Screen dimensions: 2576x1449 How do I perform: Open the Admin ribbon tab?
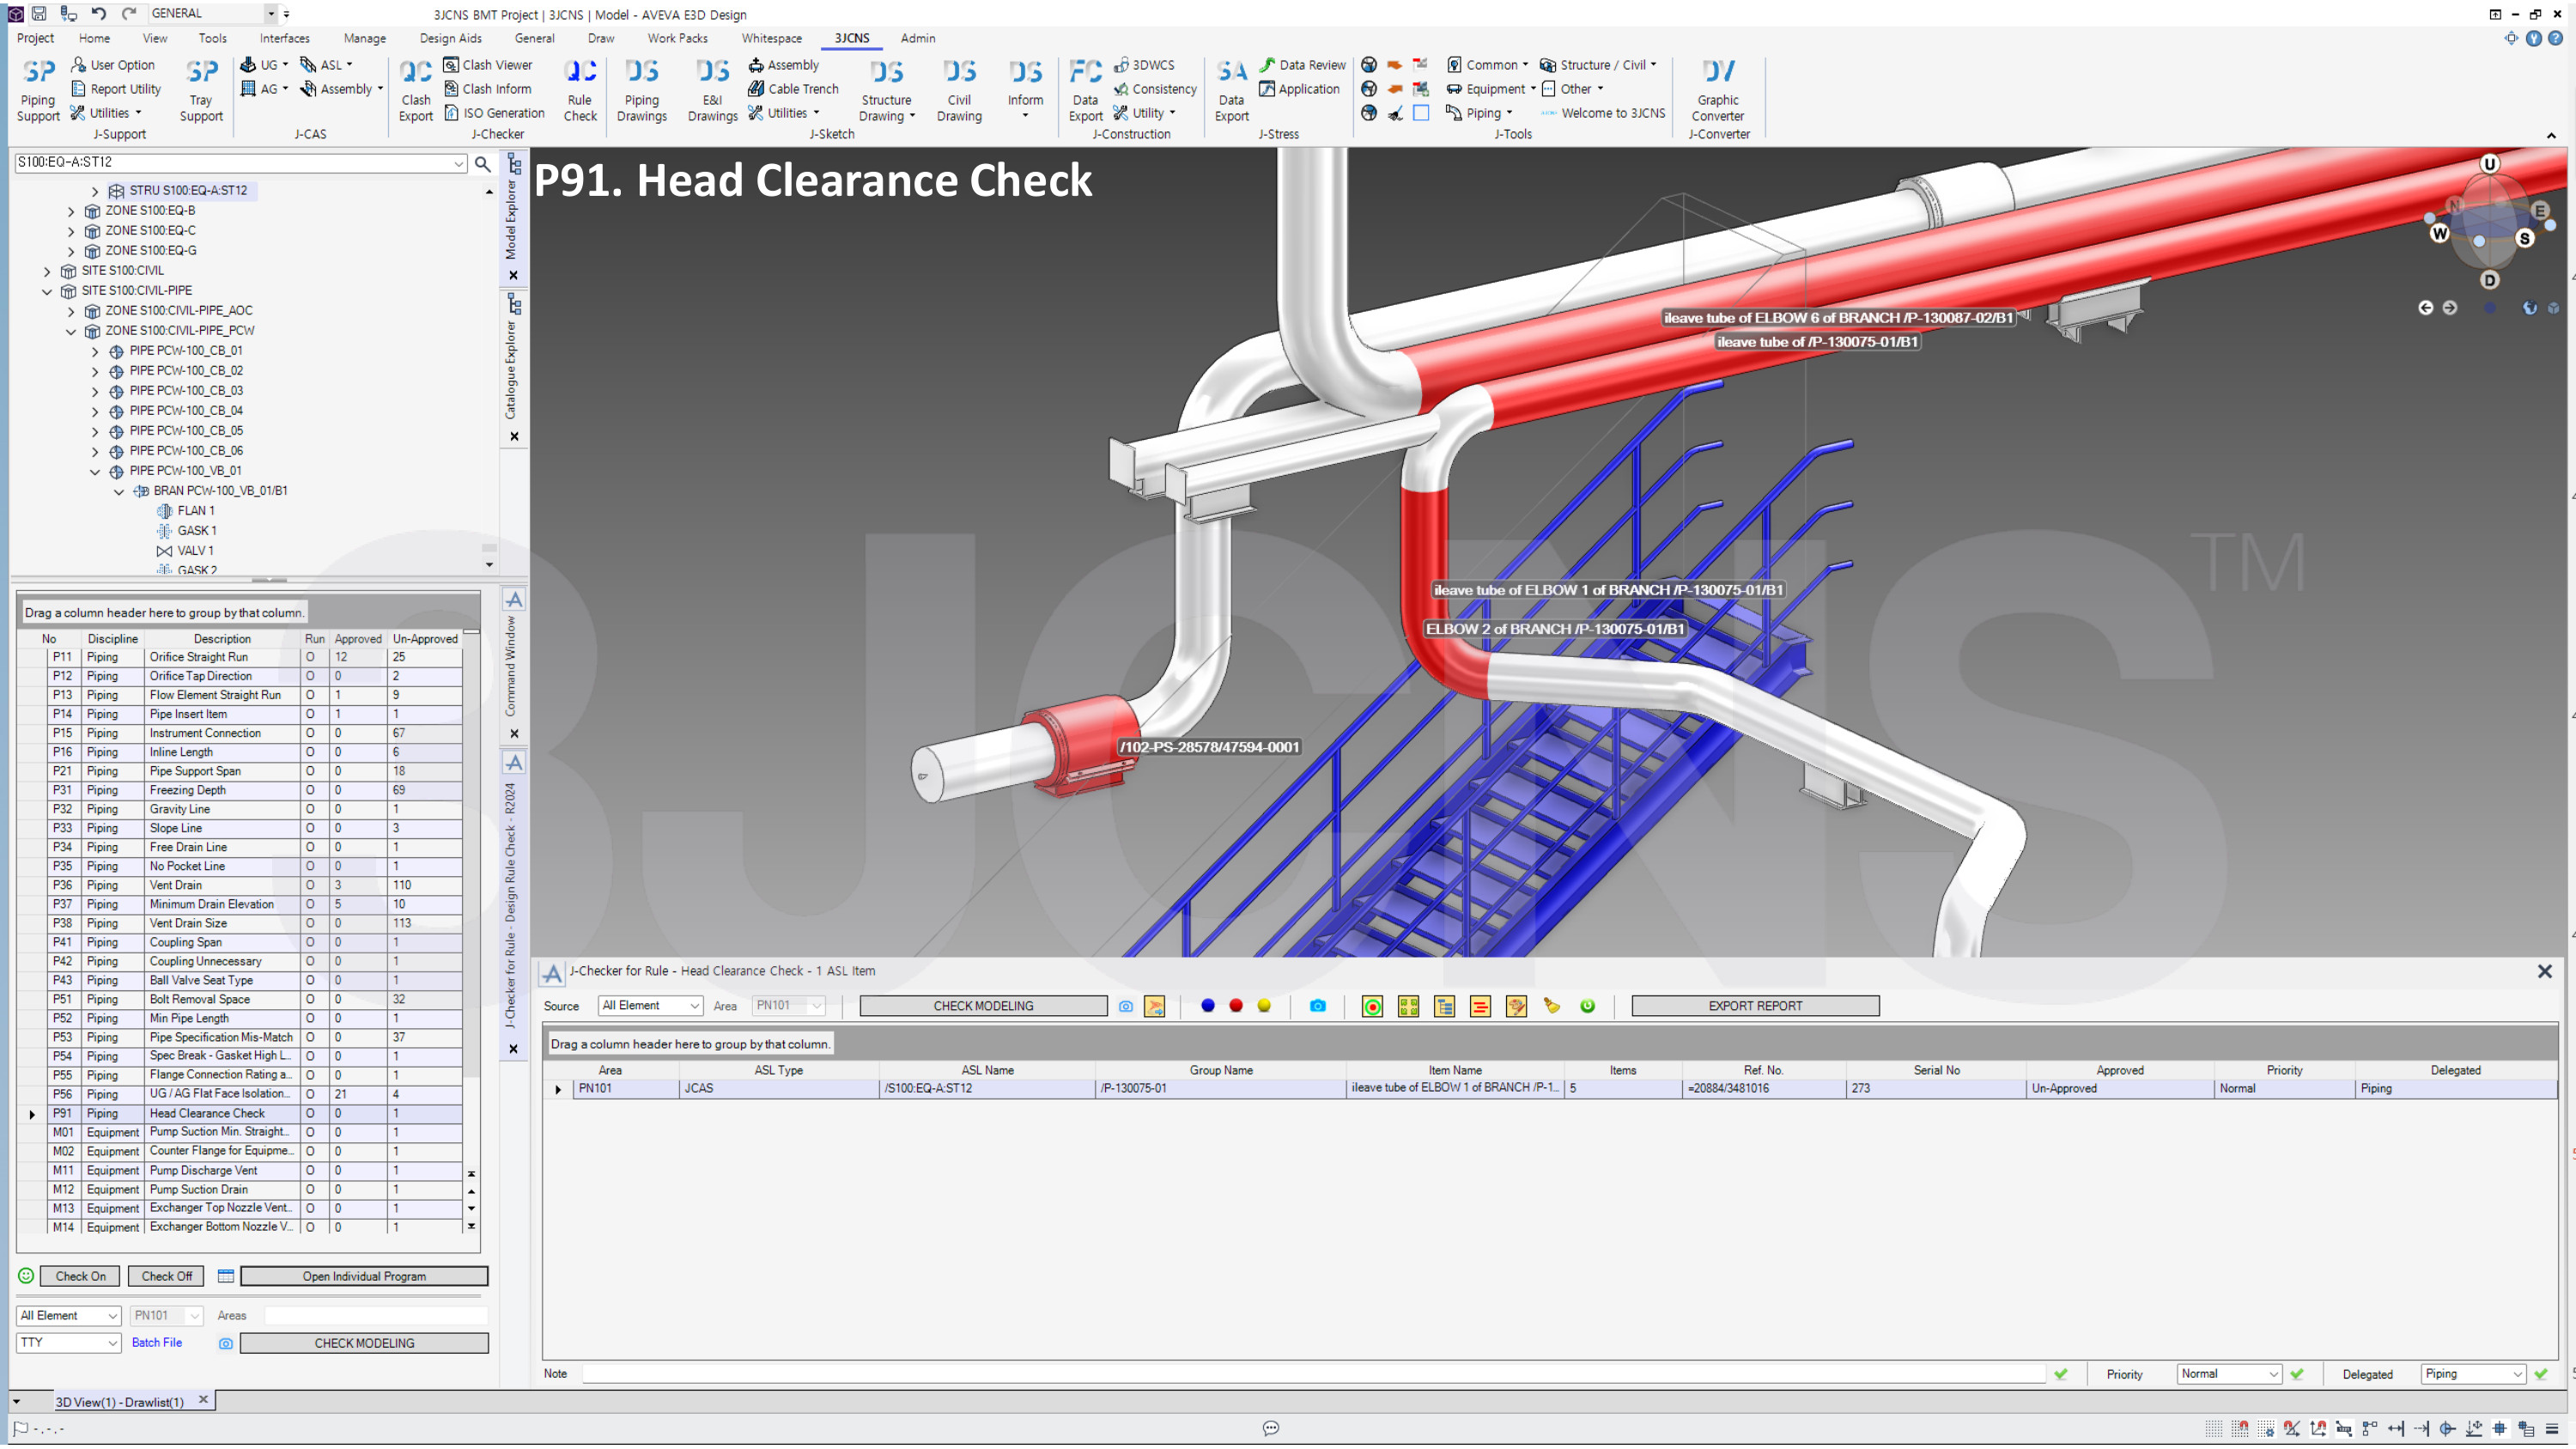[x=917, y=38]
